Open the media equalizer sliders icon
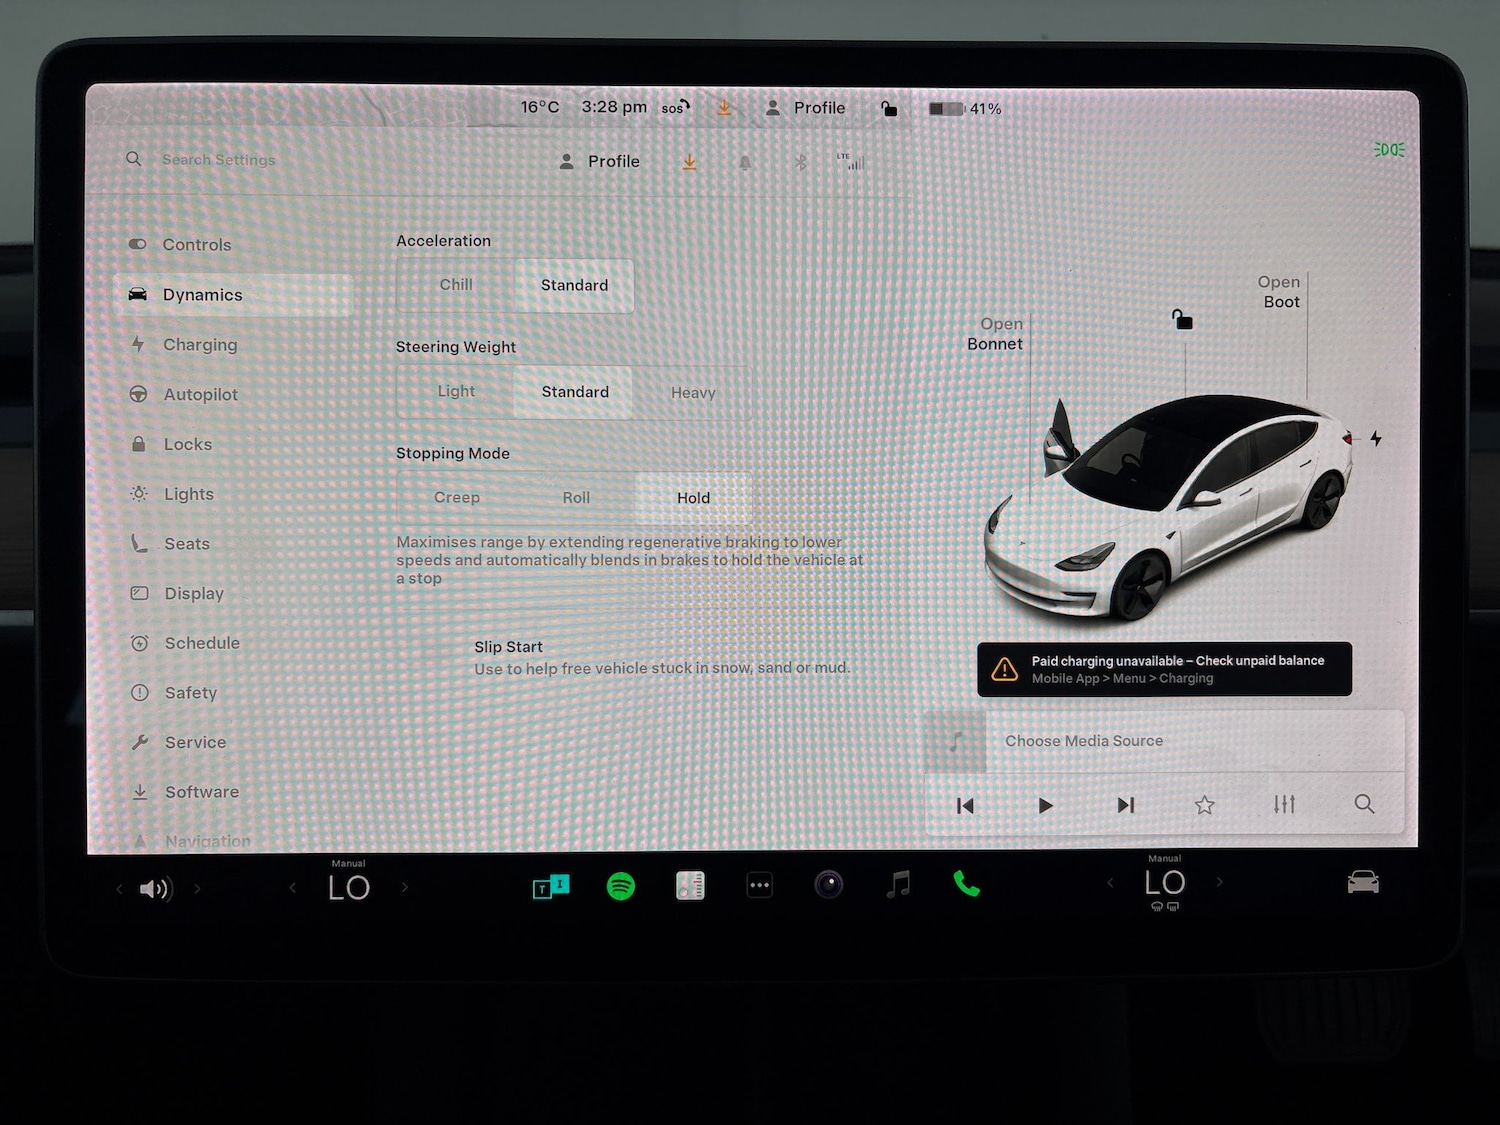1500x1125 pixels. (1284, 804)
